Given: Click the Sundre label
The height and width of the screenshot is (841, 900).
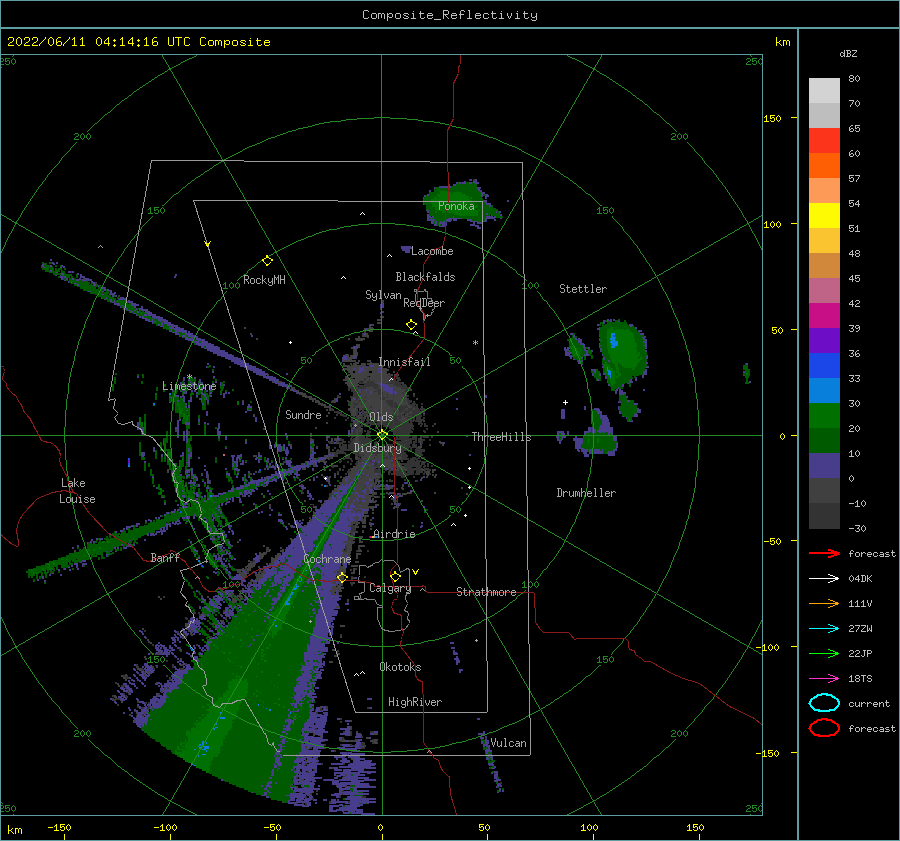Looking at the screenshot, I should [303, 414].
